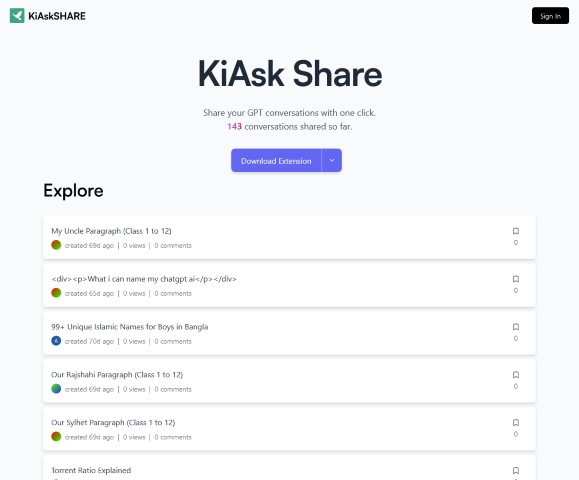Open the KiAskSHARE home link text
Image resolution: width=579 pixels, height=480 pixels.
point(57,16)
